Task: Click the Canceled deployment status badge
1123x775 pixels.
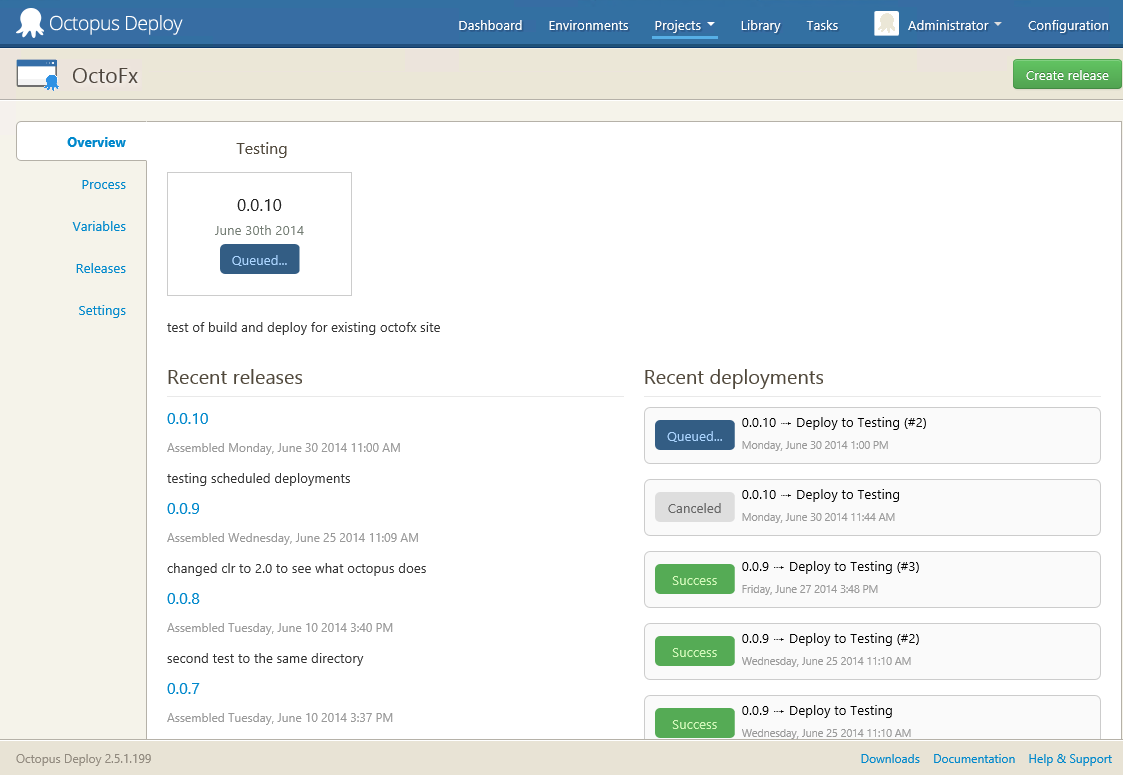Action: [694, 507]
